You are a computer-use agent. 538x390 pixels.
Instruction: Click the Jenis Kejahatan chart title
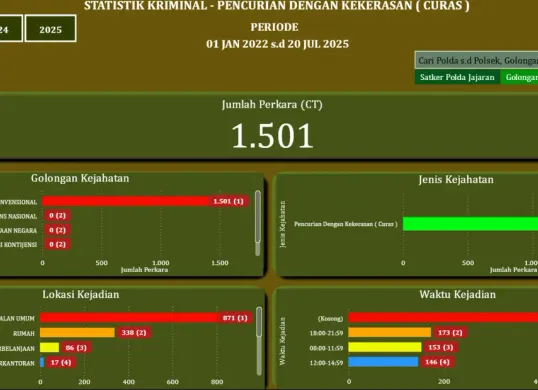[456, 179]
